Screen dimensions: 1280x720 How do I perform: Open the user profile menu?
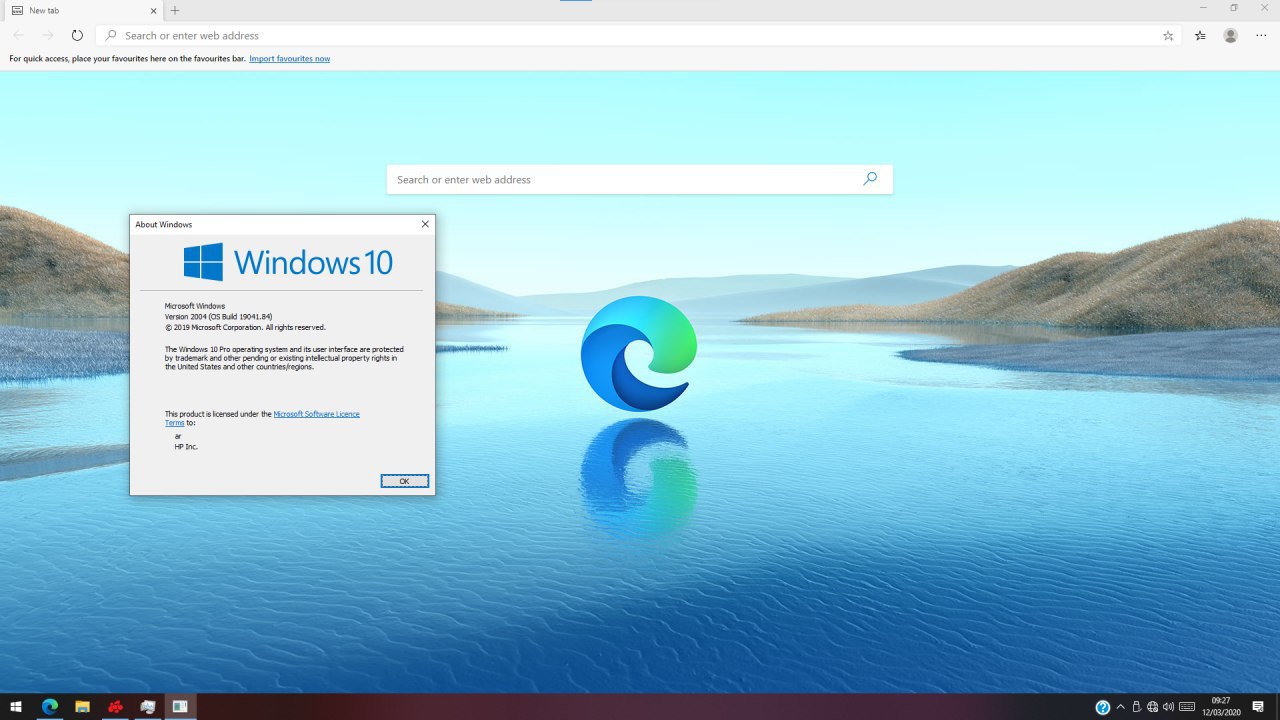(x=1231, y=35)
